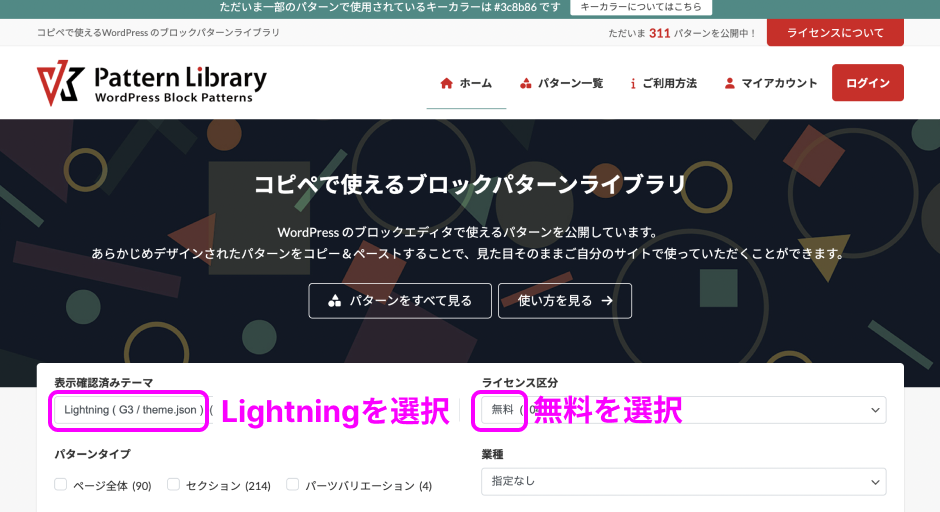Check the ページ全体 (90) checkbox
This screenshot has height=512, width=940.
click(x=61, y=484)
